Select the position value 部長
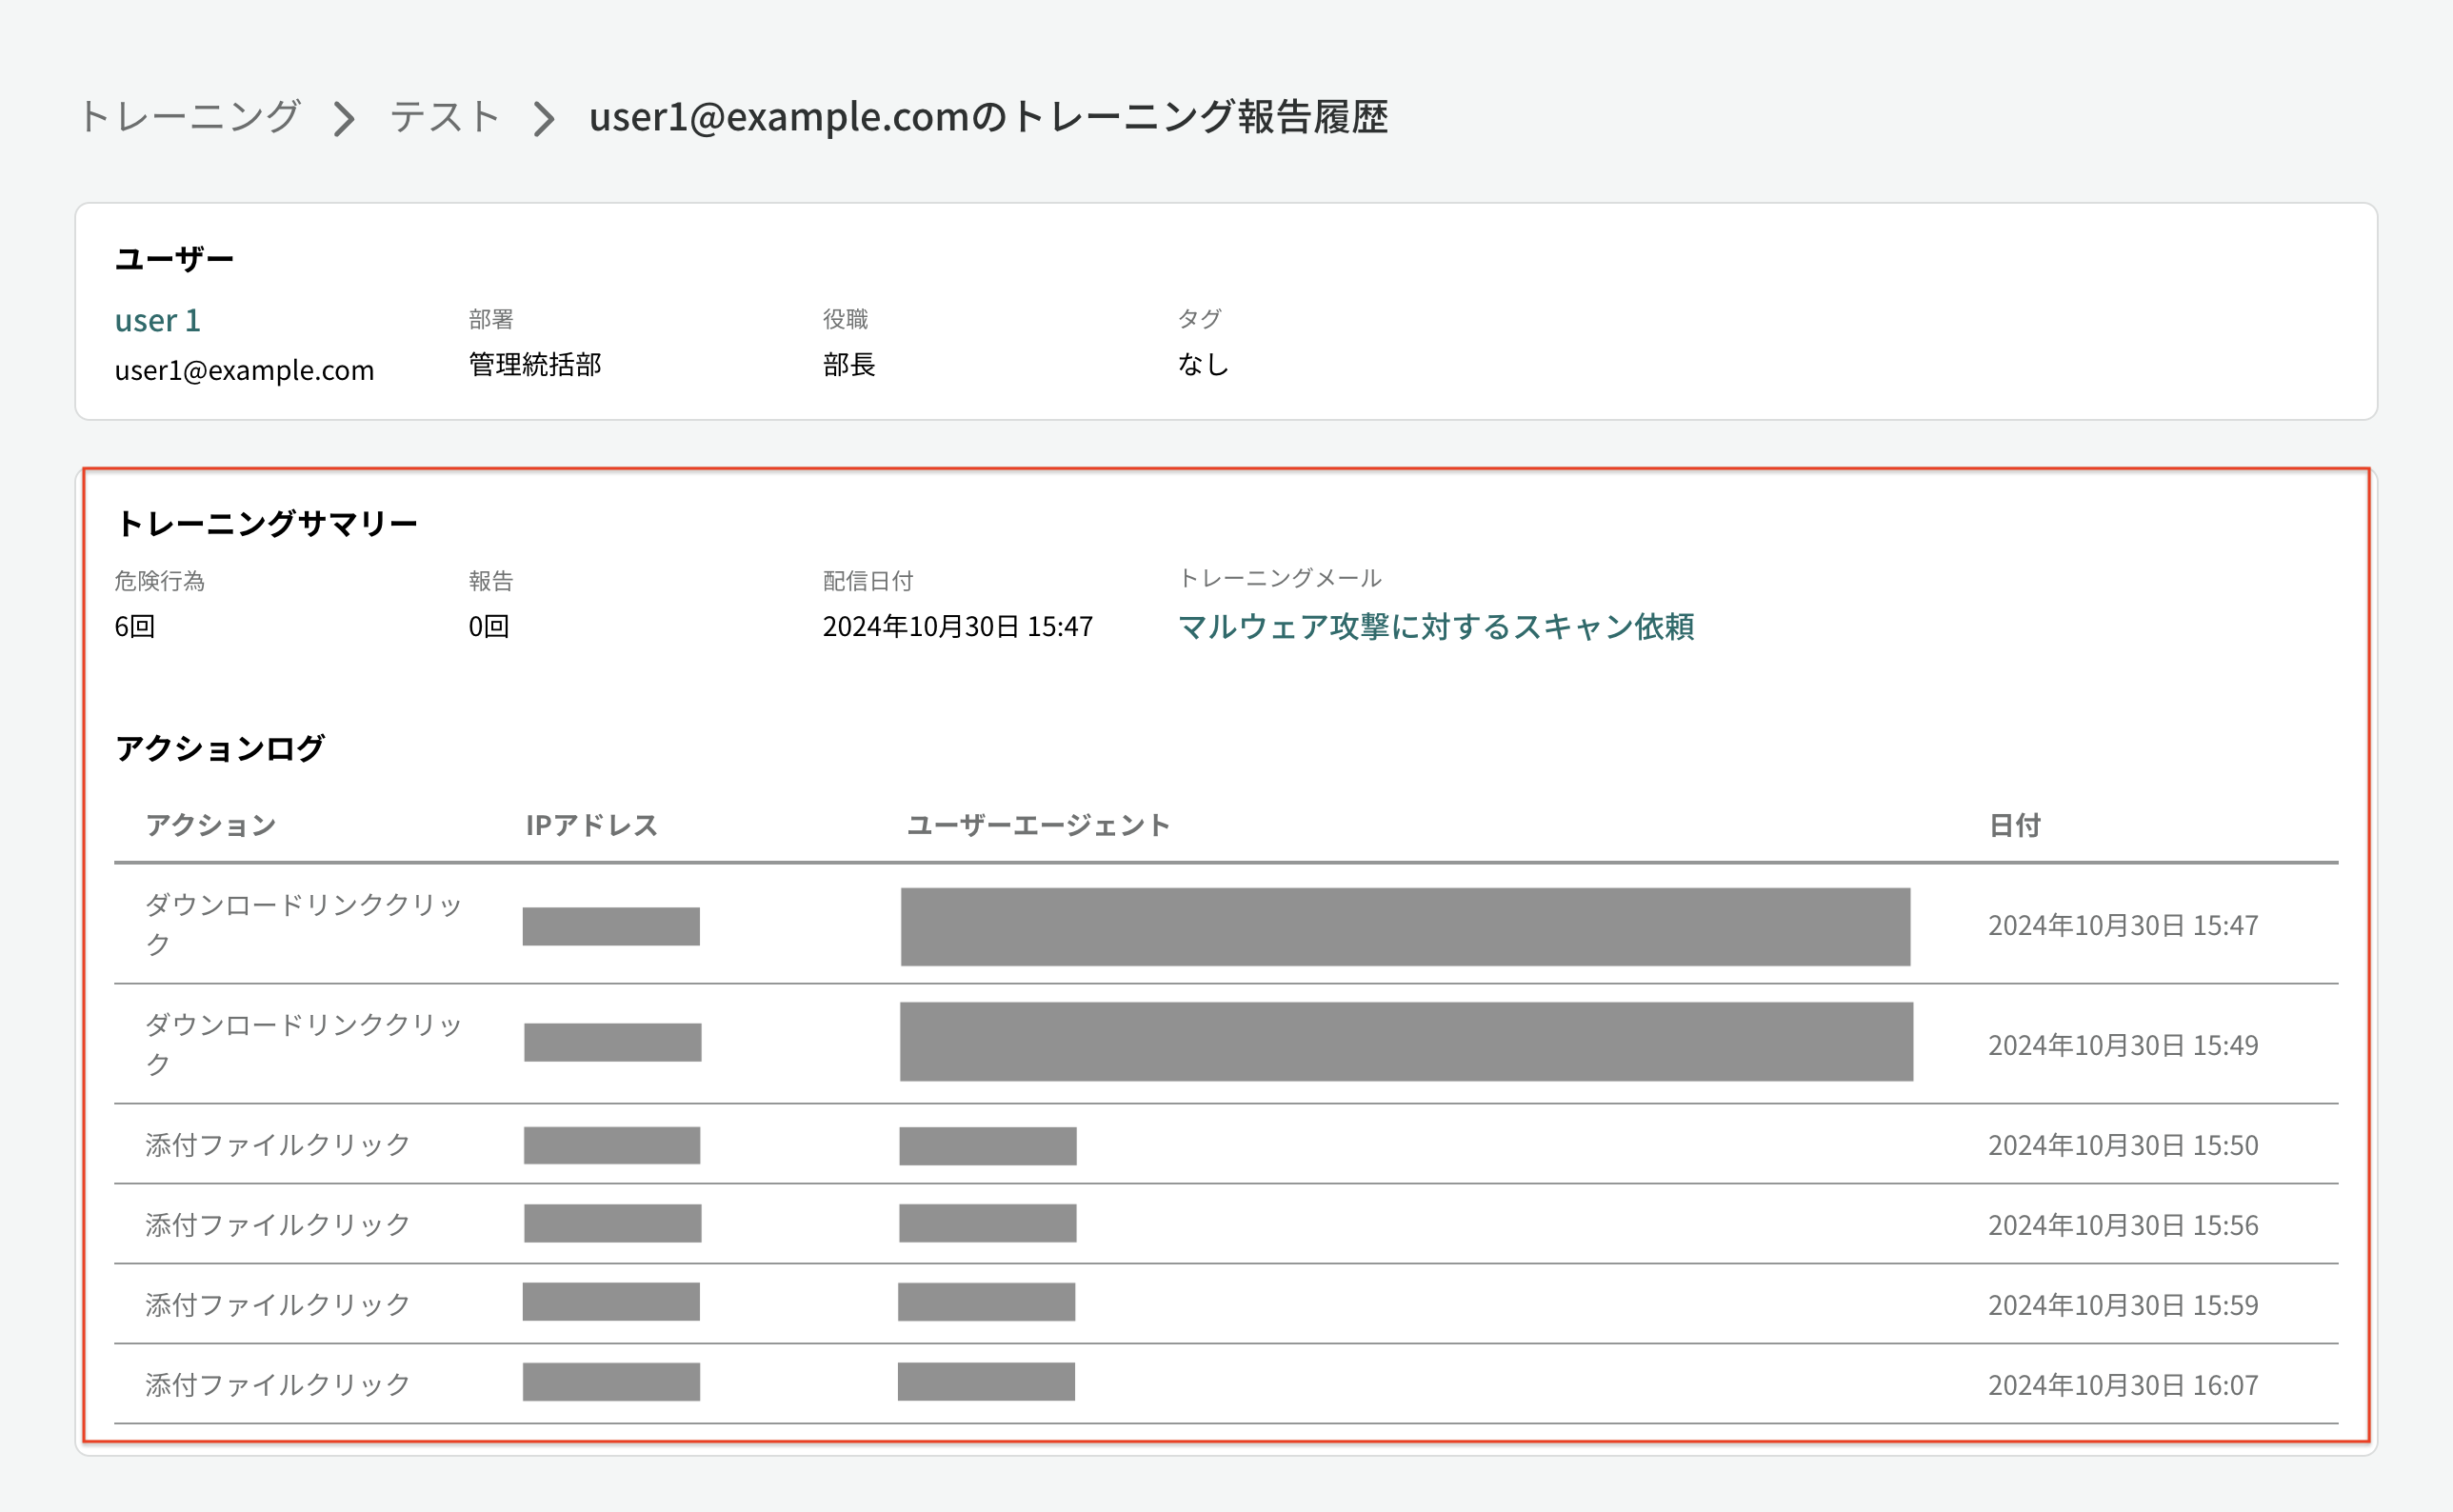 coord(849,364)
